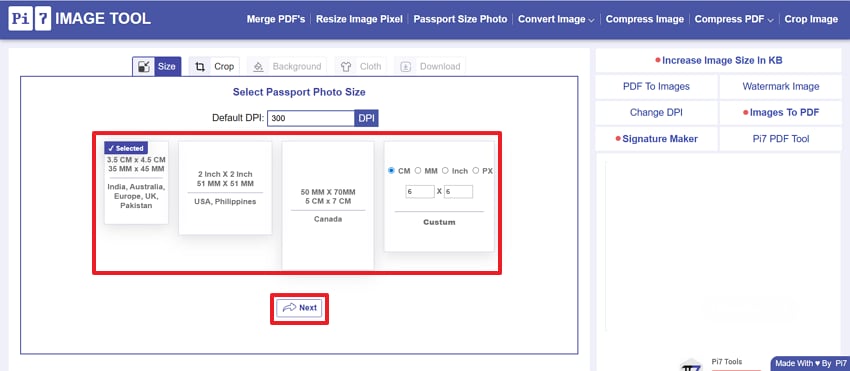The width and height of the screenshot is (850, 371).
Task: Go to Resize Image Pixel page
Action: coord(359,19)
